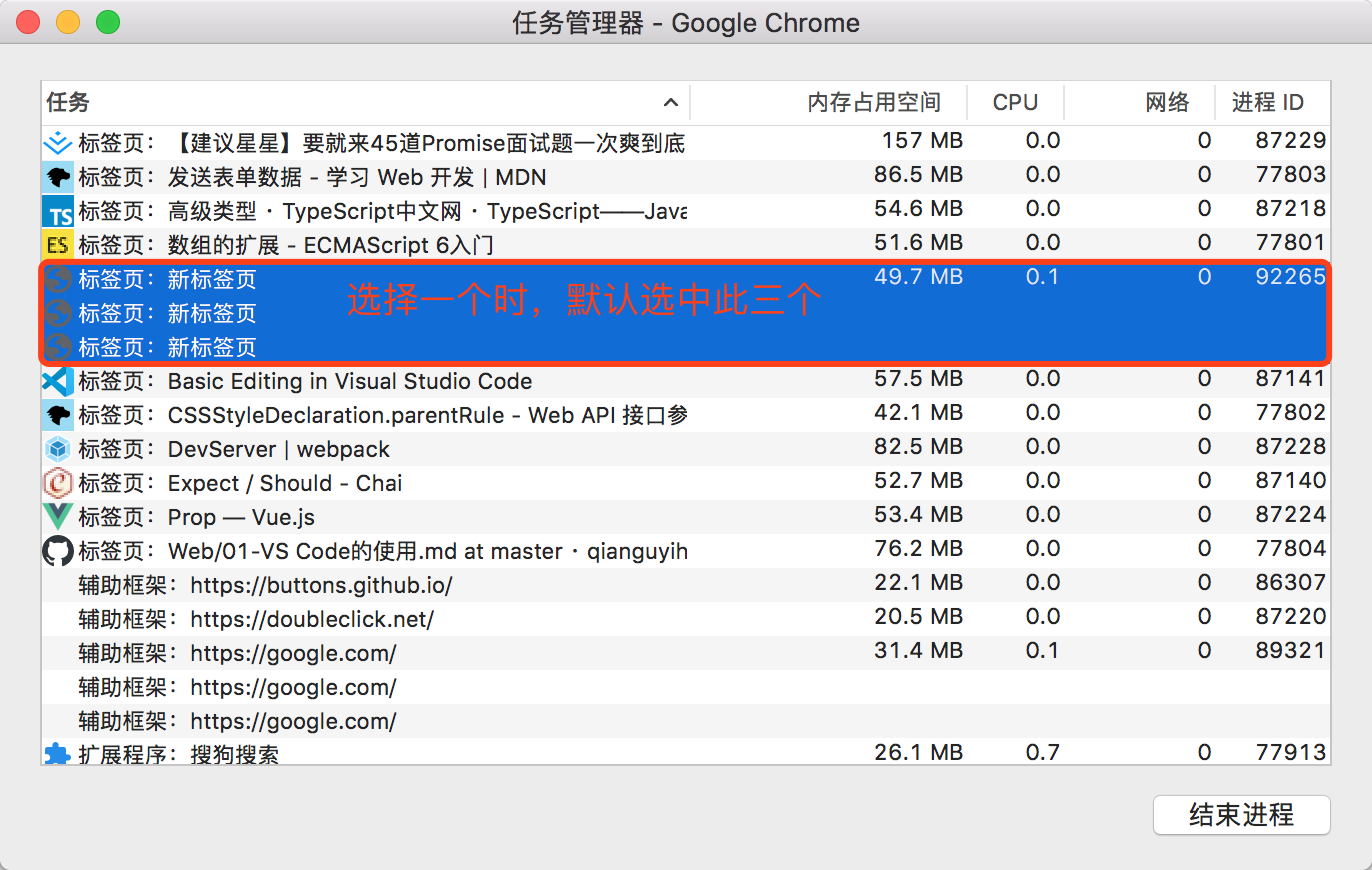This screenshot has width=1372, height=870.
Task: Click process ID 86307
Action: [1290, 583]
